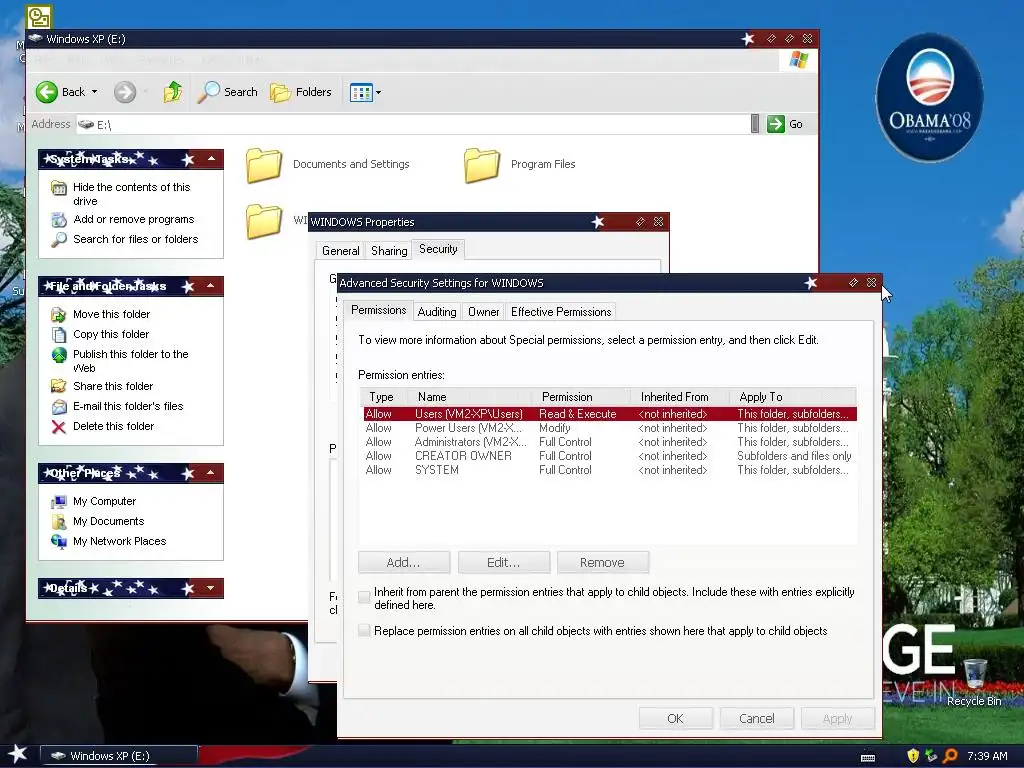The height and width of the screenshot is (768, 1024).
Task: Collapse the Other Places panel
Action: (x=211, y=472)
